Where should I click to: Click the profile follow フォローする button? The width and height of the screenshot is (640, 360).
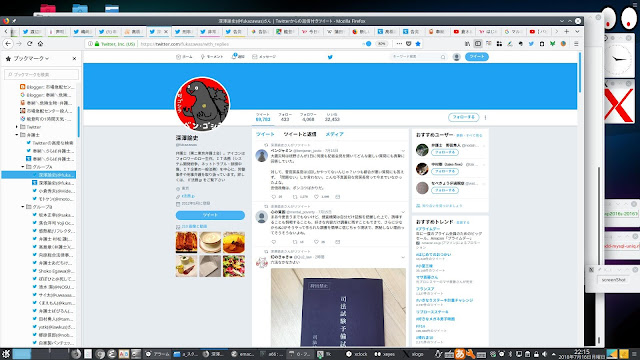464,117
